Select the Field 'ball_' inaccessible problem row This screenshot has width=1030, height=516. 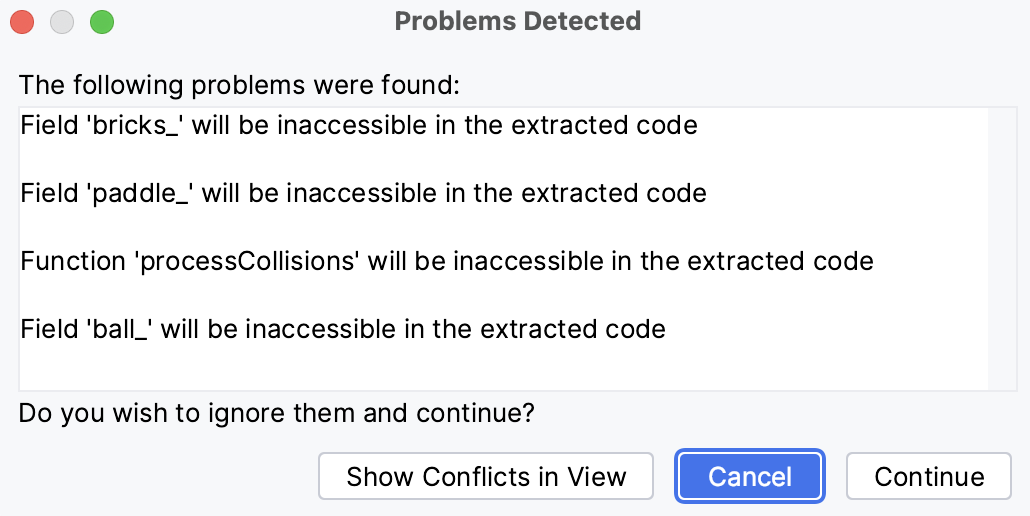coord(342,328)
